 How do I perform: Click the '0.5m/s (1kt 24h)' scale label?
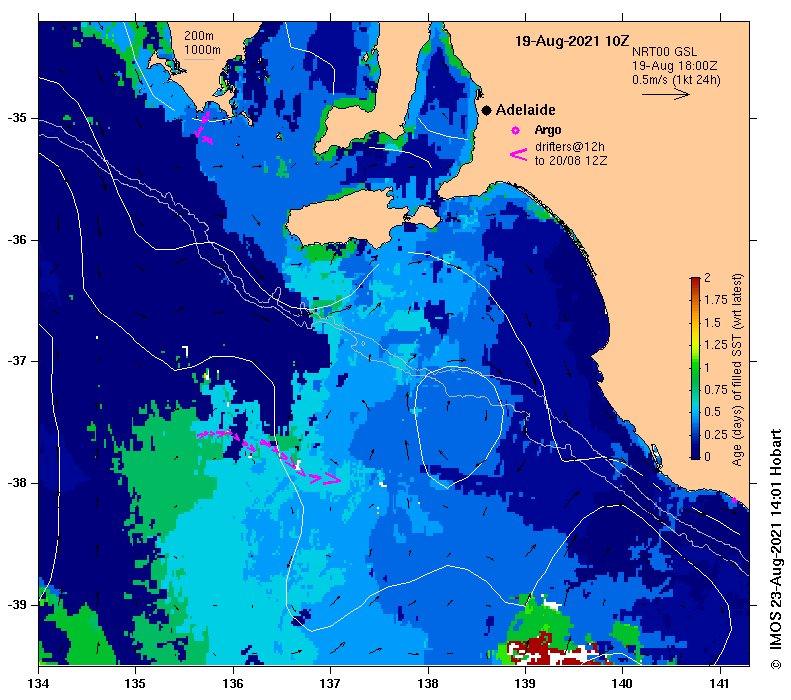(676, 80)
